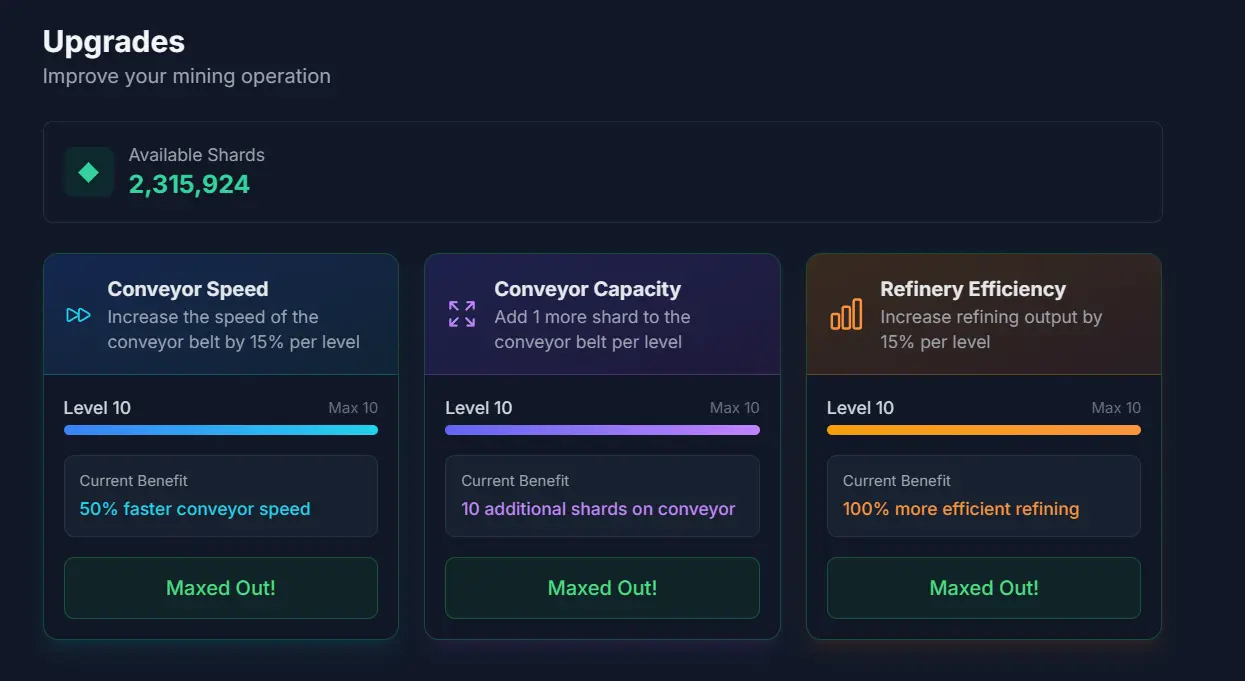Select the Conveyor Speed card title
The image size is (1245, 681).
tap(188, 289)
